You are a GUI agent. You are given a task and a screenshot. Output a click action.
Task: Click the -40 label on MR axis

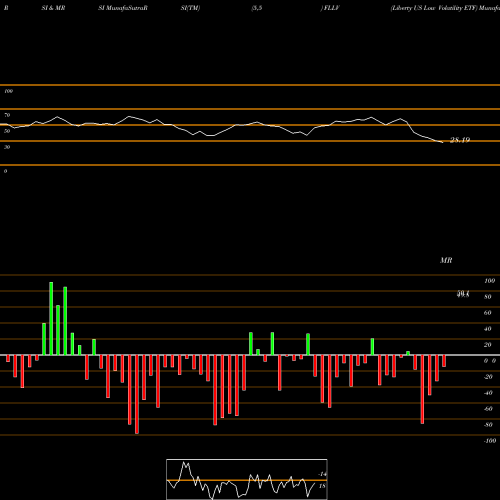coord(488,393)
